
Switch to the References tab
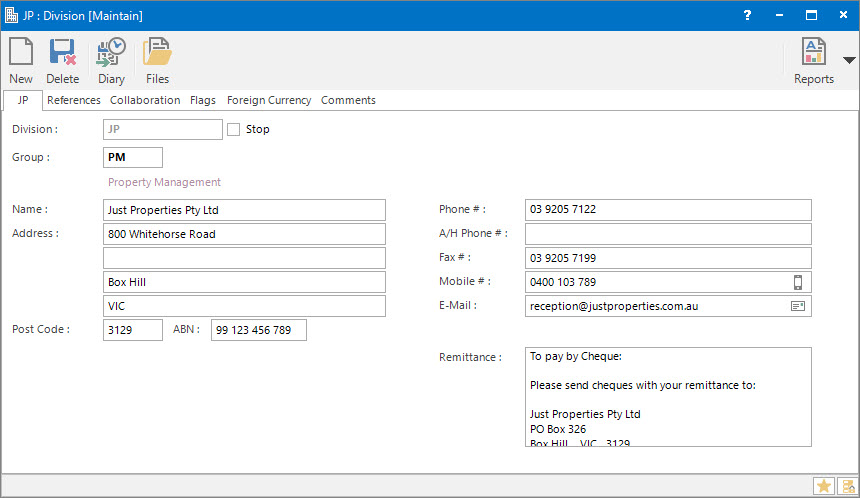[x=74, y=100]
